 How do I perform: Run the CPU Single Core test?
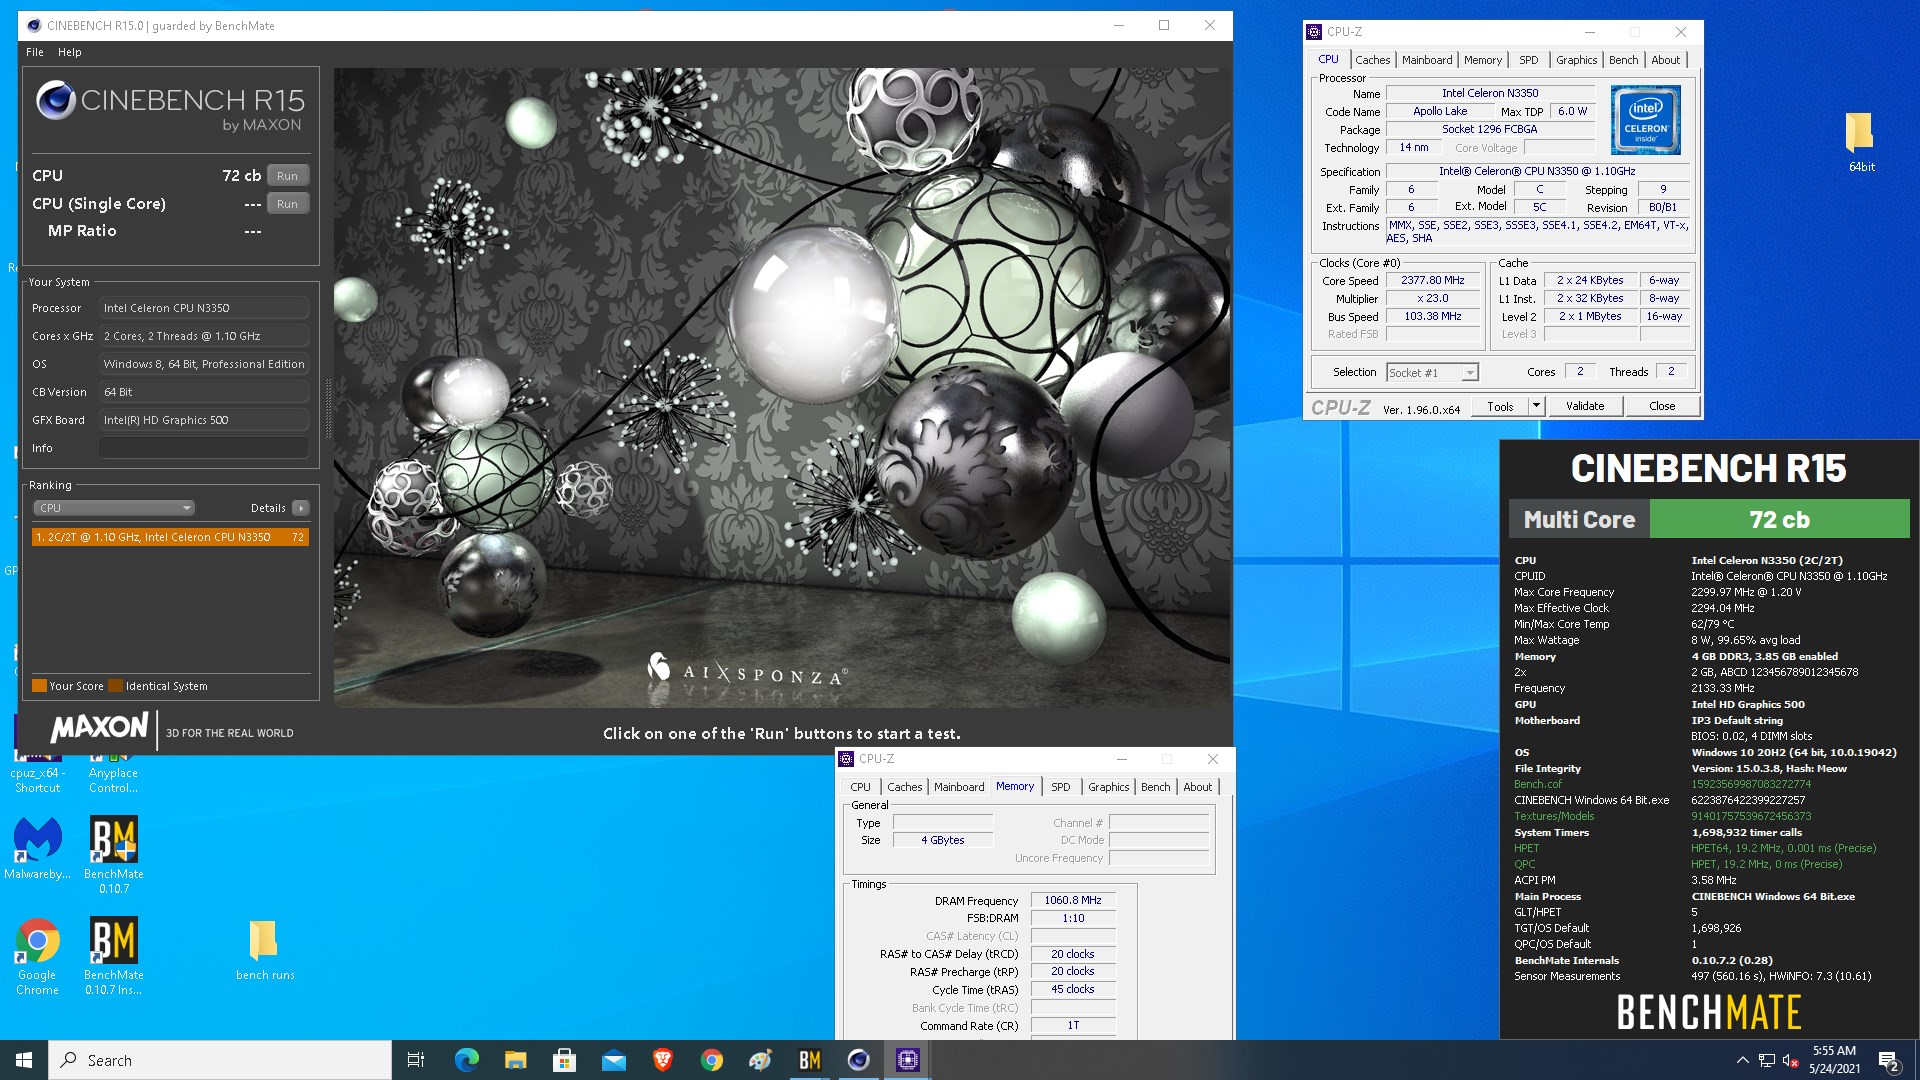[x=287, y=203]
